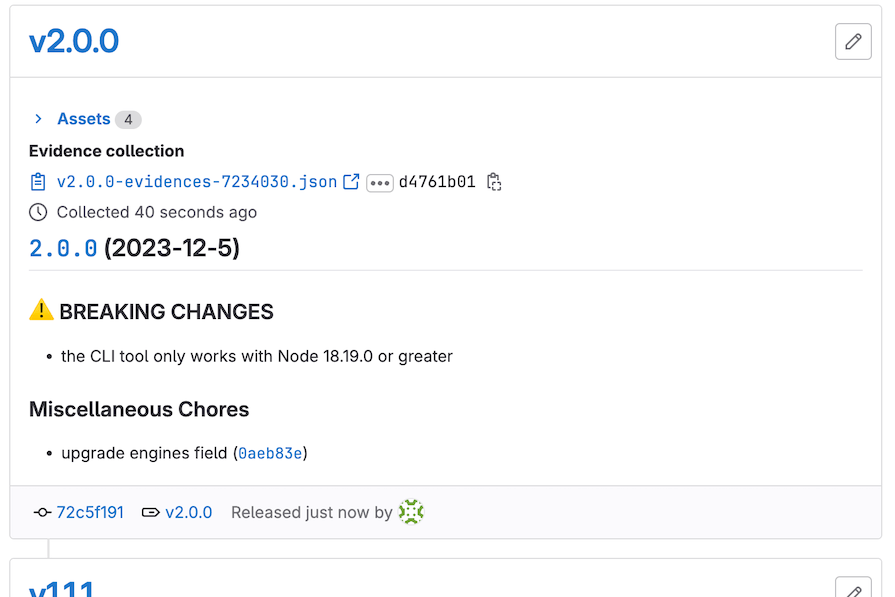Viewport: 895px width, 597px height.
Task: Open the v2.0.0 release heading link
Action: pyautogui.click(x=74, y=41)
